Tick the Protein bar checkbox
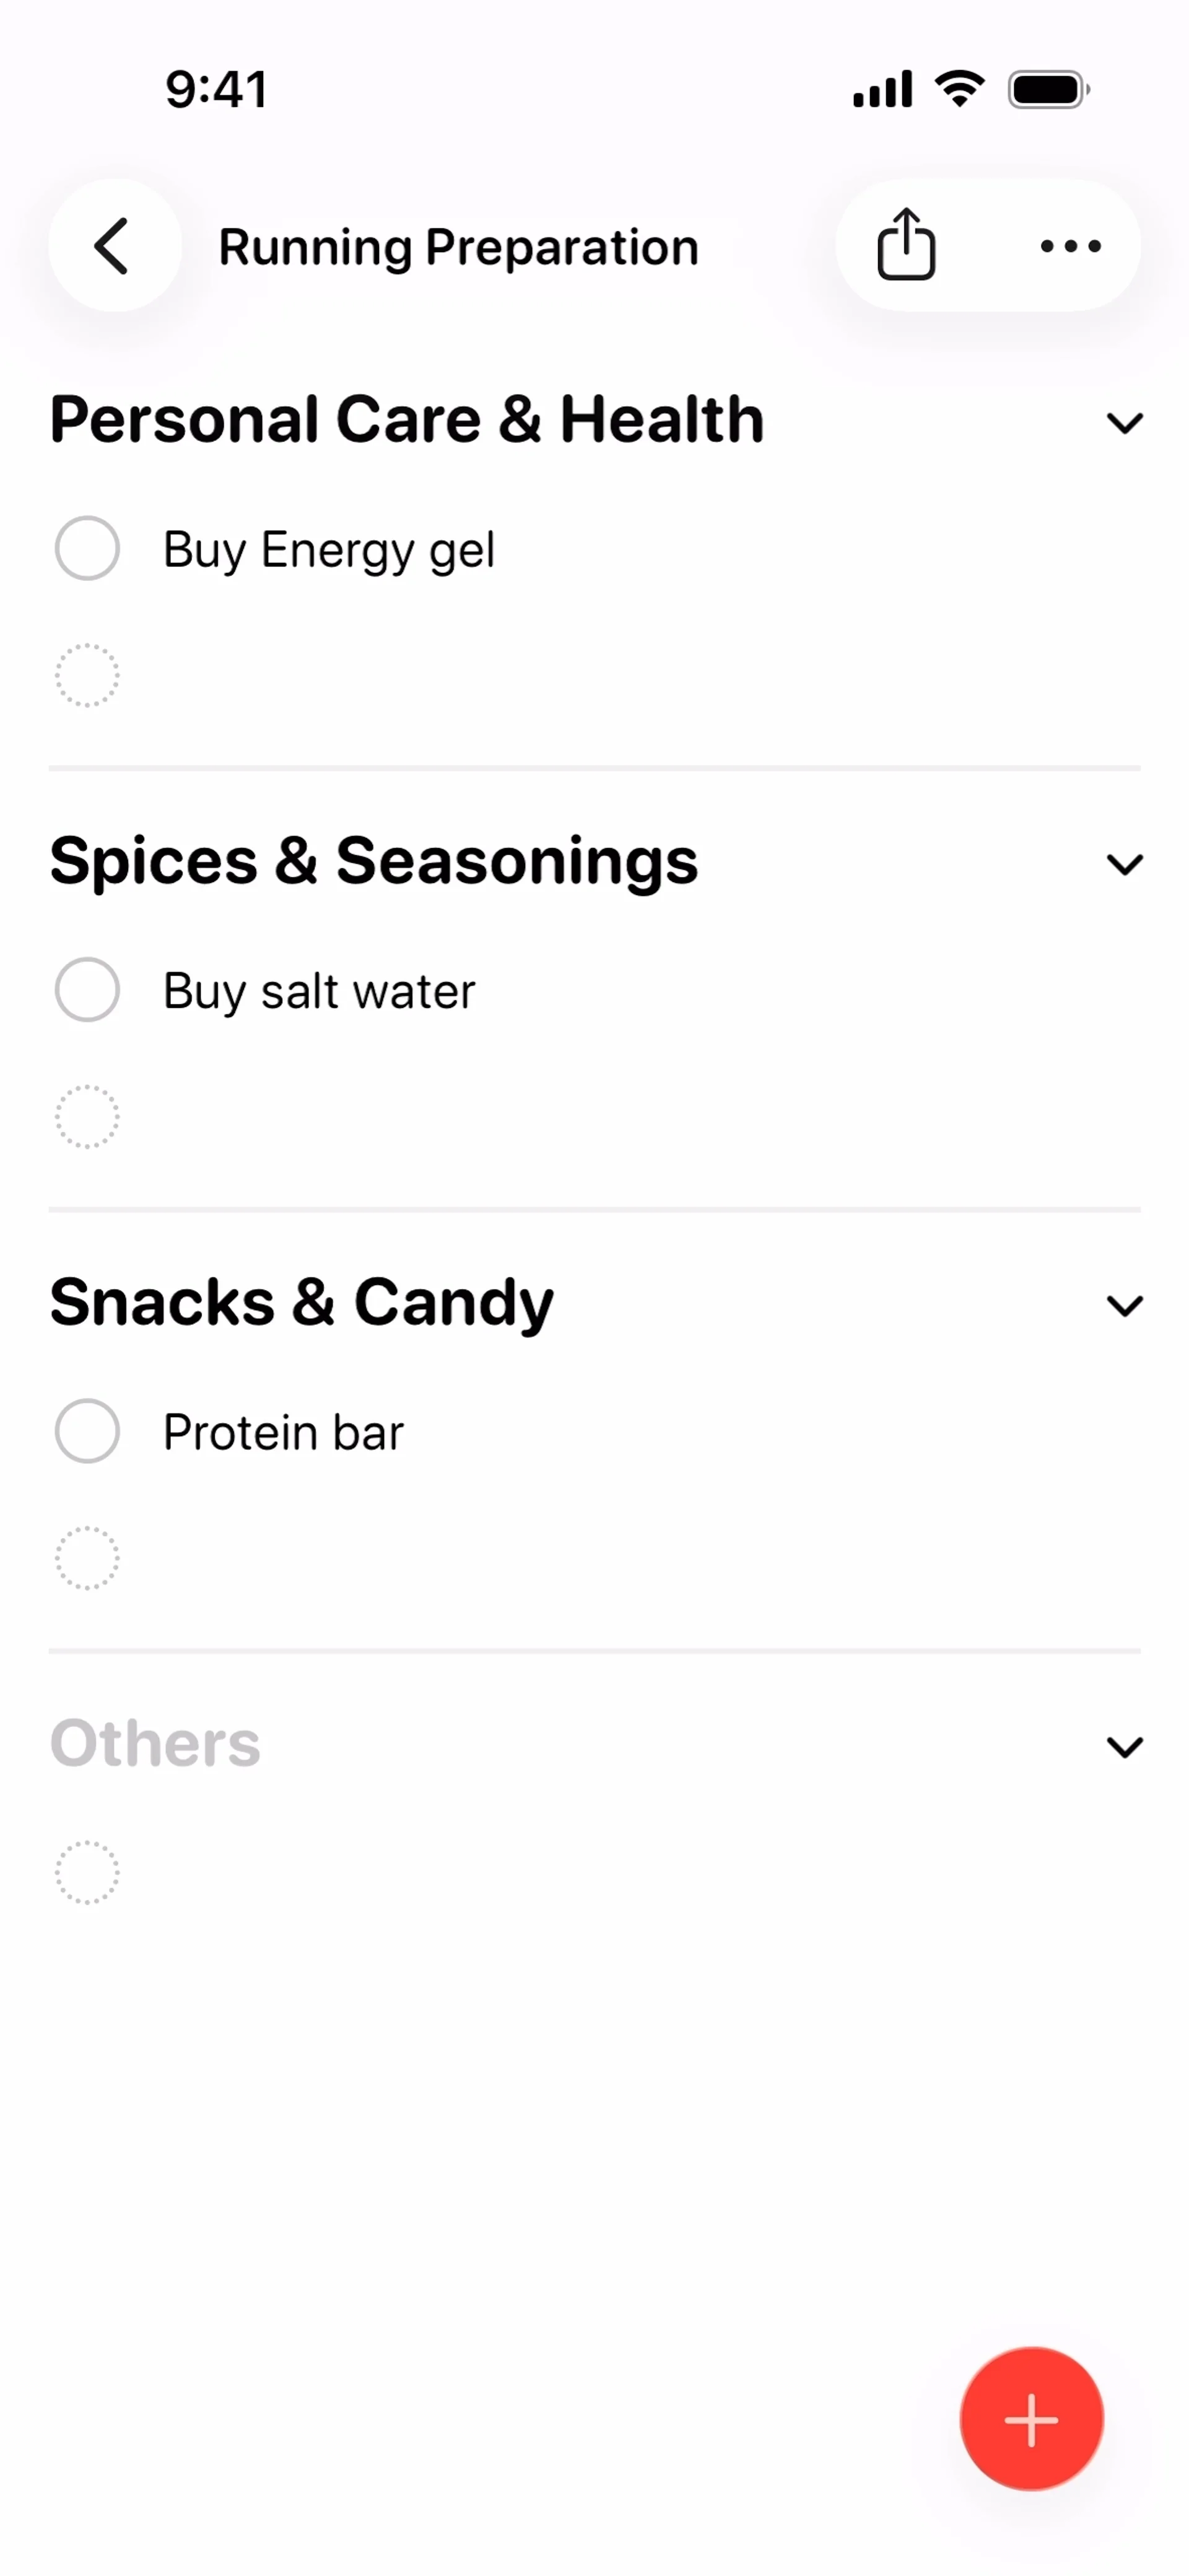Image resolution: width=1189 pixels, height=2576 pixels. 87,1431
